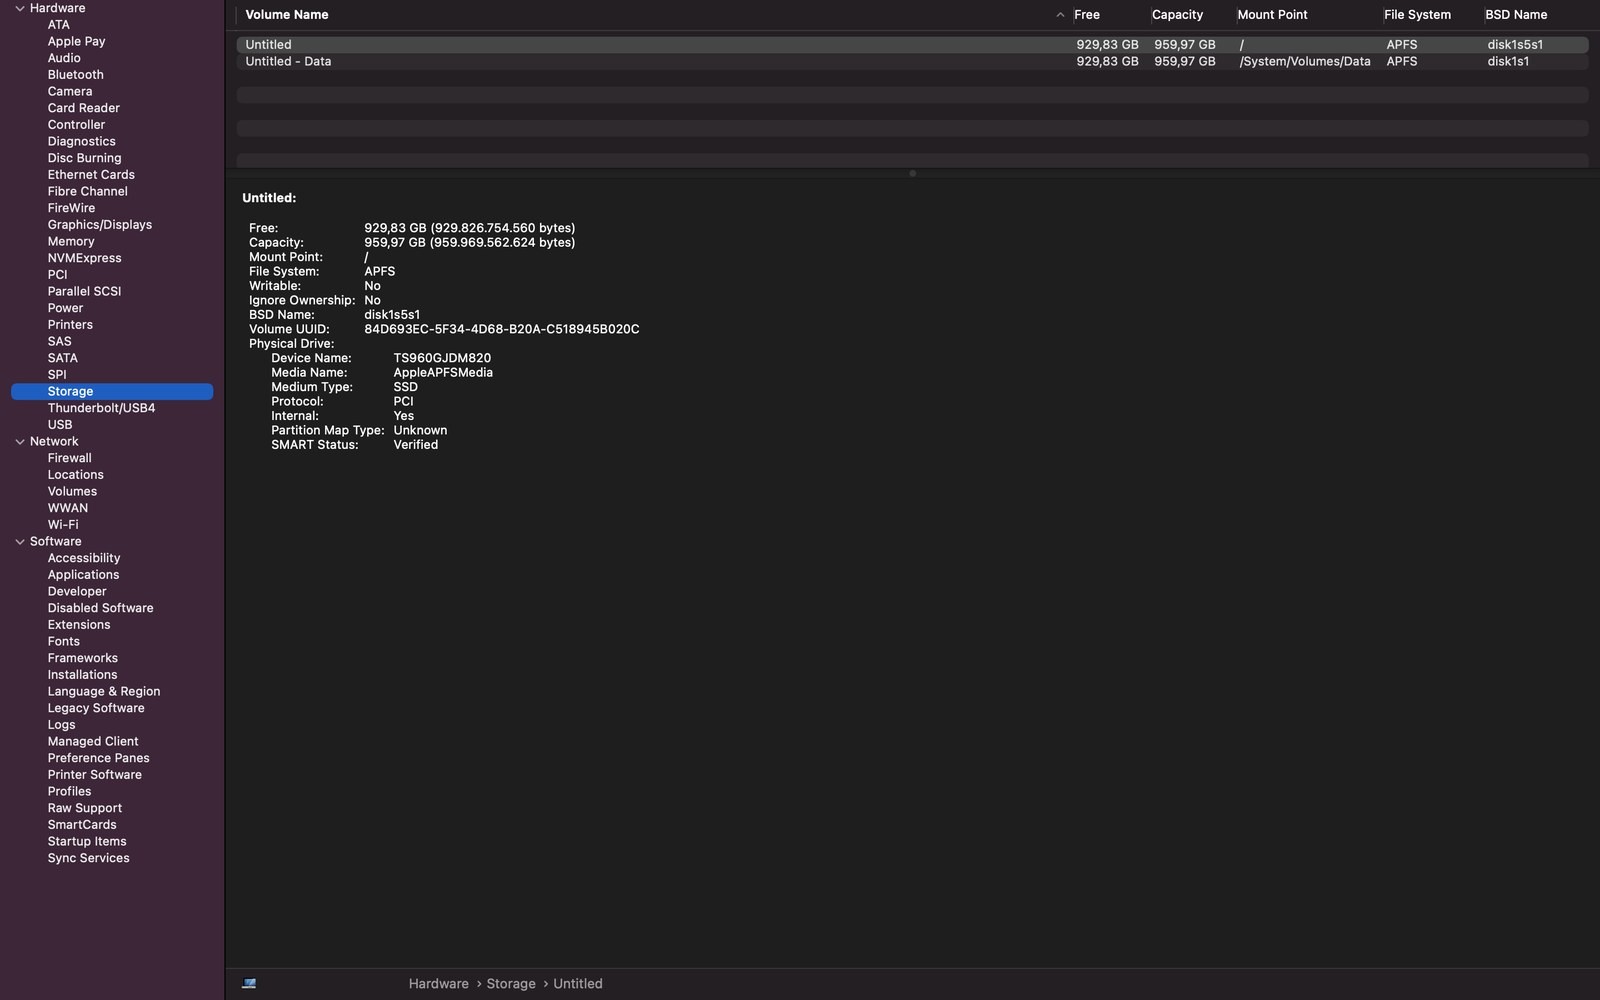Open Installations entry
This screenshot has width=1600, height=1000.
(82, 675)
